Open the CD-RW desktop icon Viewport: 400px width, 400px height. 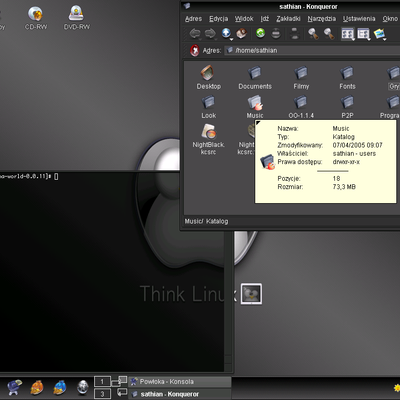pos(36,18)
